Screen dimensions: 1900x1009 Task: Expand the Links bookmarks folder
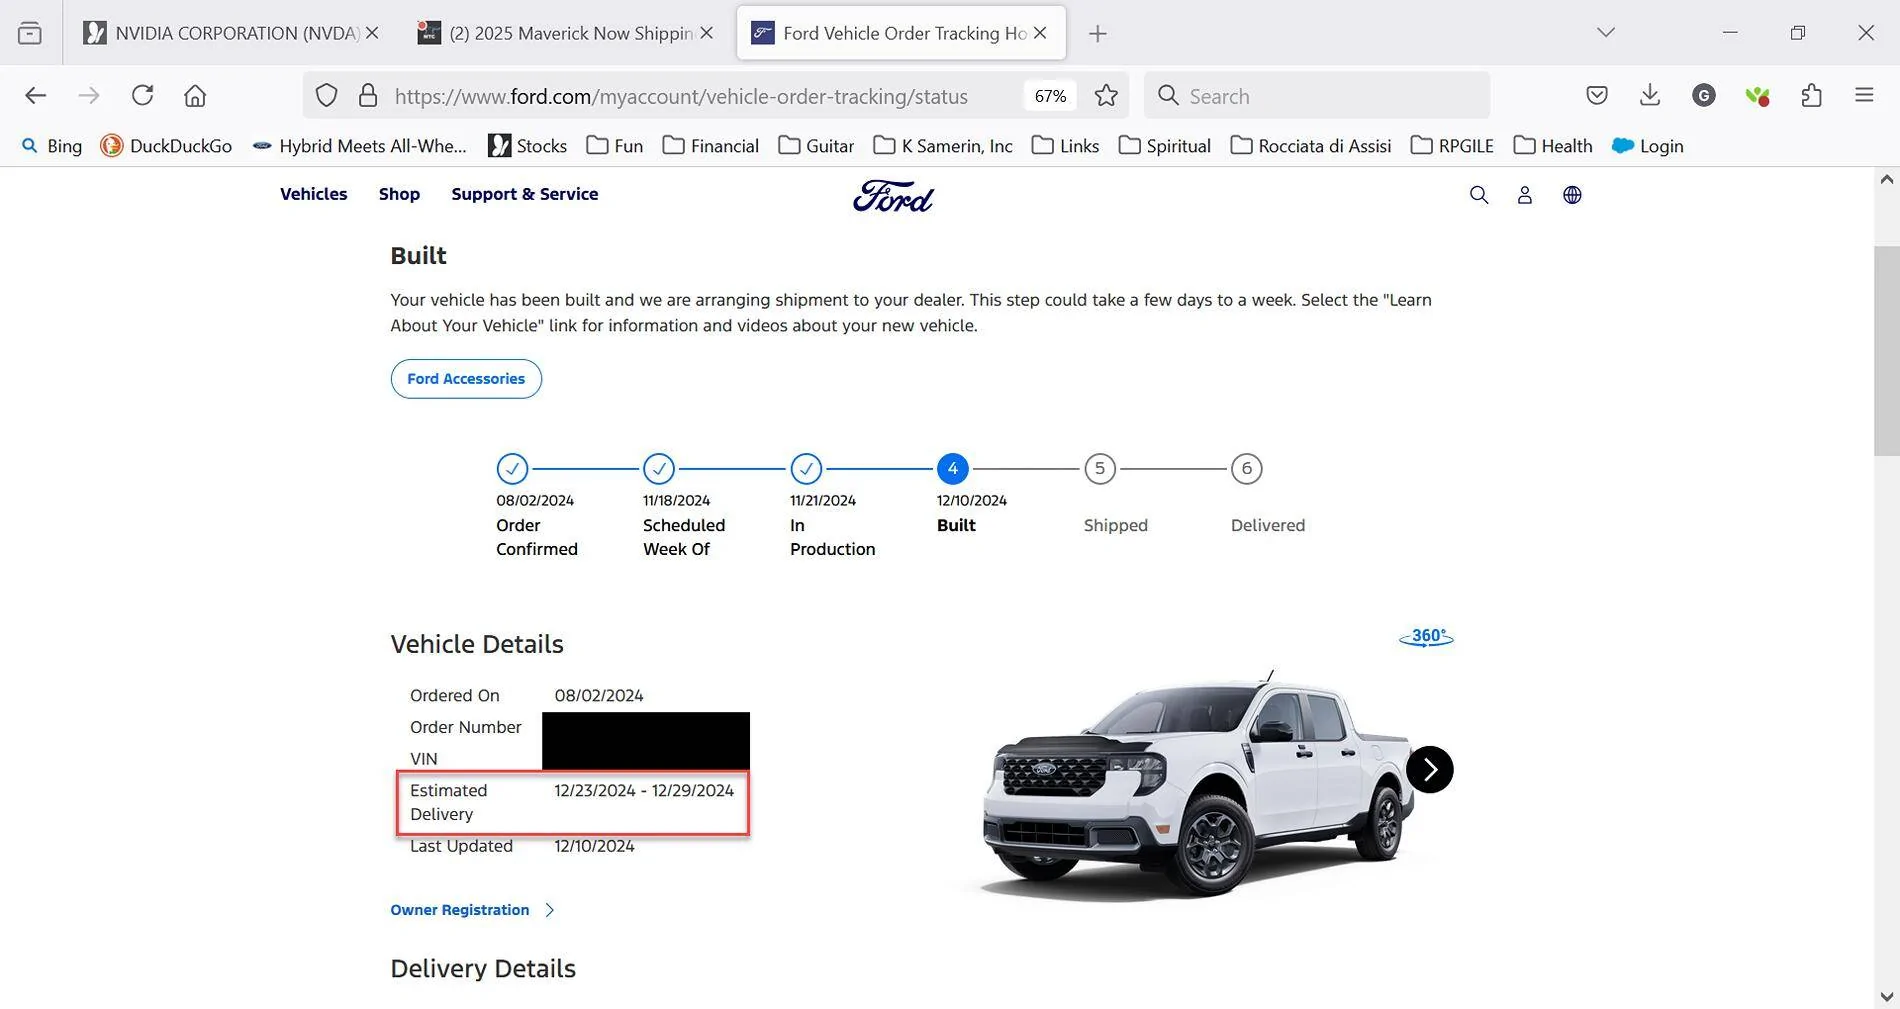[x=1065, y=146]
